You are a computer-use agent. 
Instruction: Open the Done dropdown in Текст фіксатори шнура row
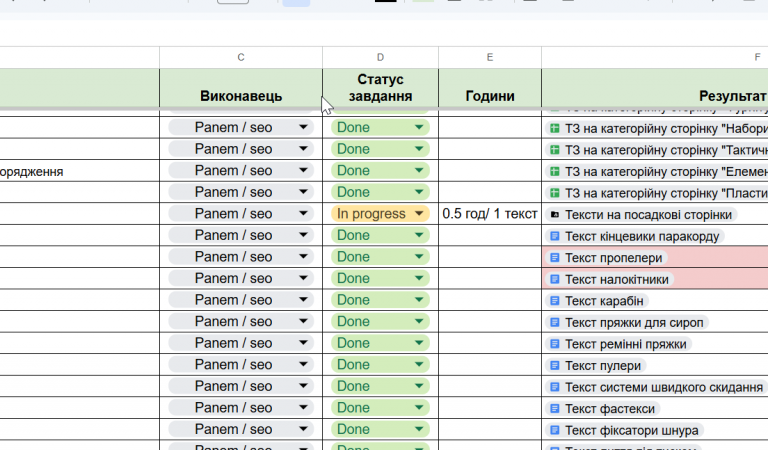380,429
